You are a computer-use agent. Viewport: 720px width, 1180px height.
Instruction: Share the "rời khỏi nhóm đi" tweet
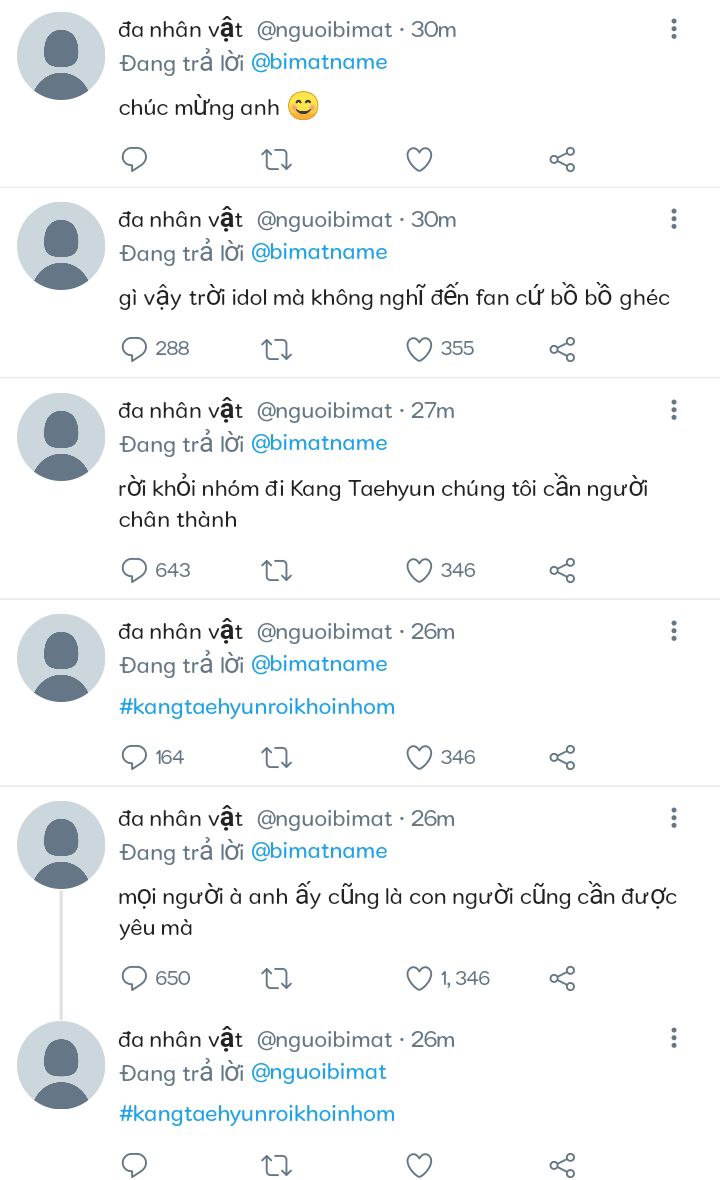click(x=562, y=570)
